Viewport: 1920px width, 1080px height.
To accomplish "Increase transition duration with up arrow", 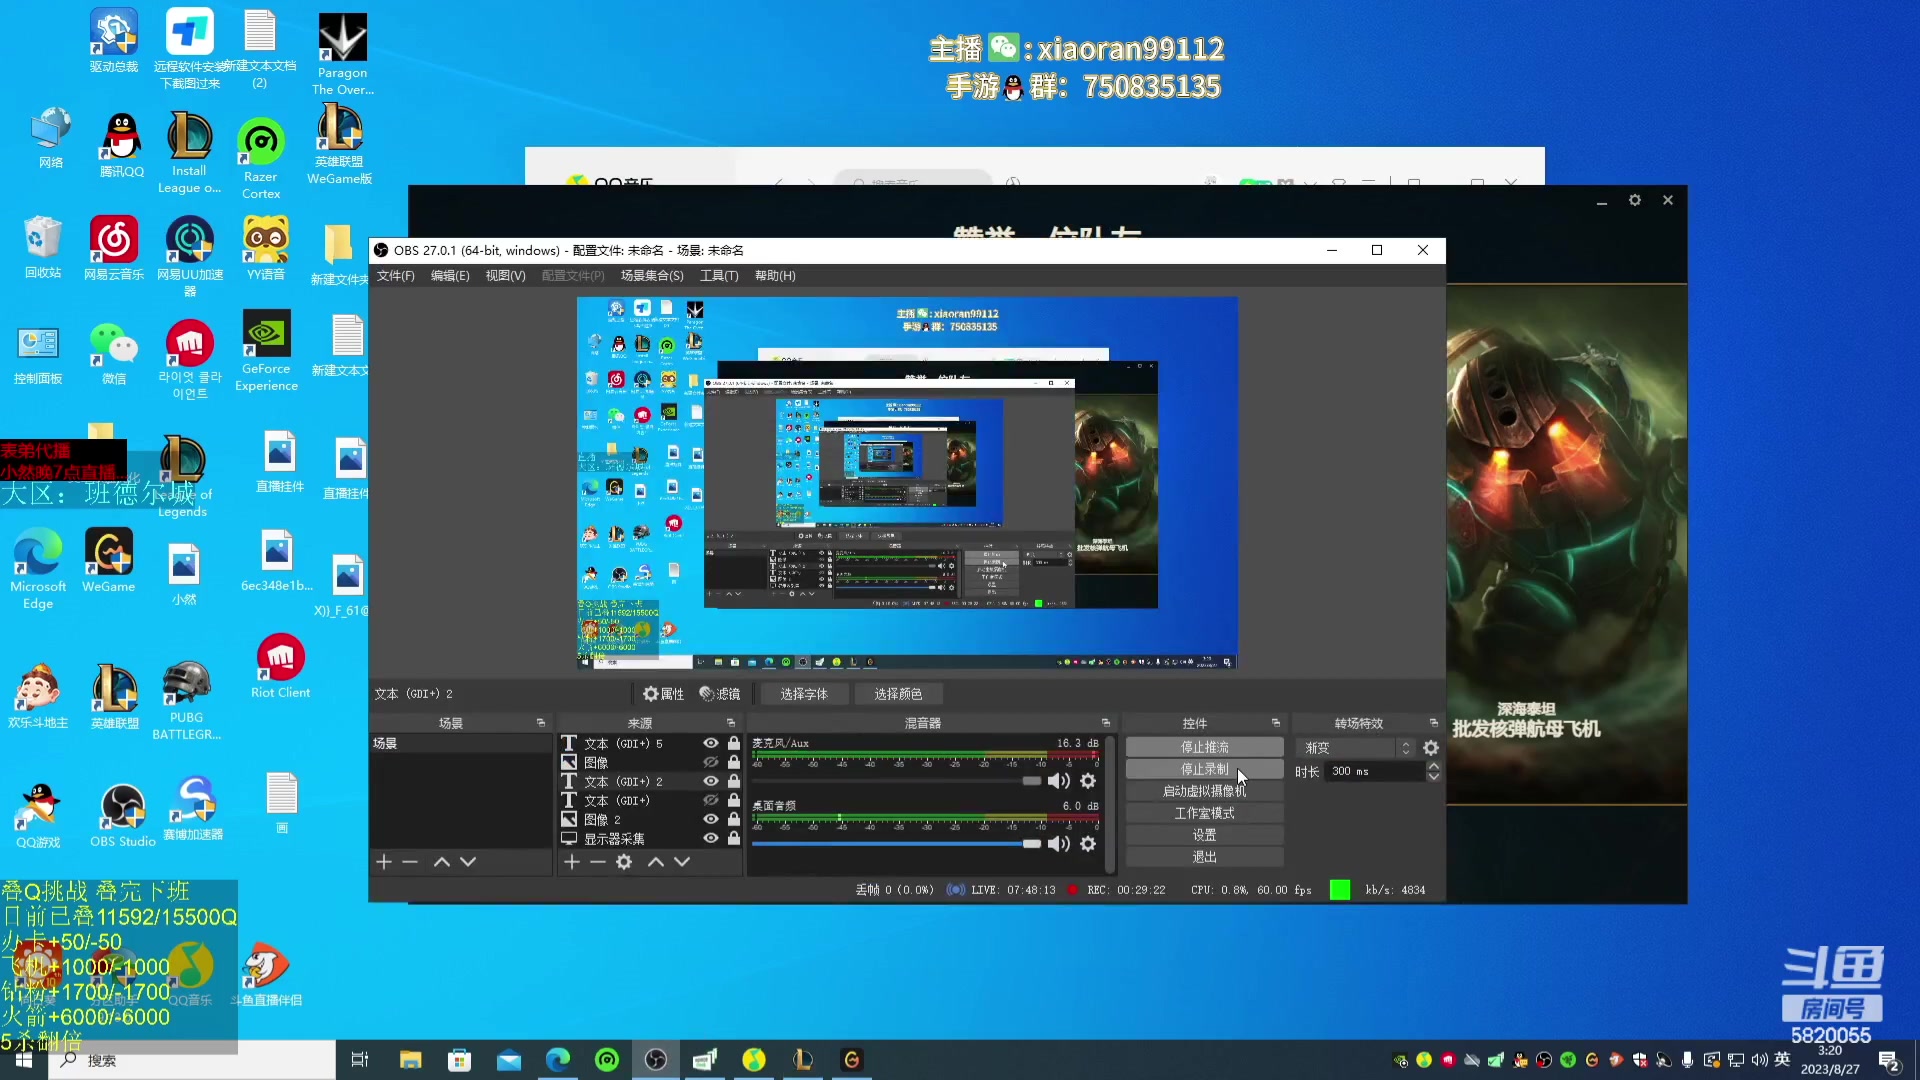I will pyautogui.click(x=1434, y=766).
